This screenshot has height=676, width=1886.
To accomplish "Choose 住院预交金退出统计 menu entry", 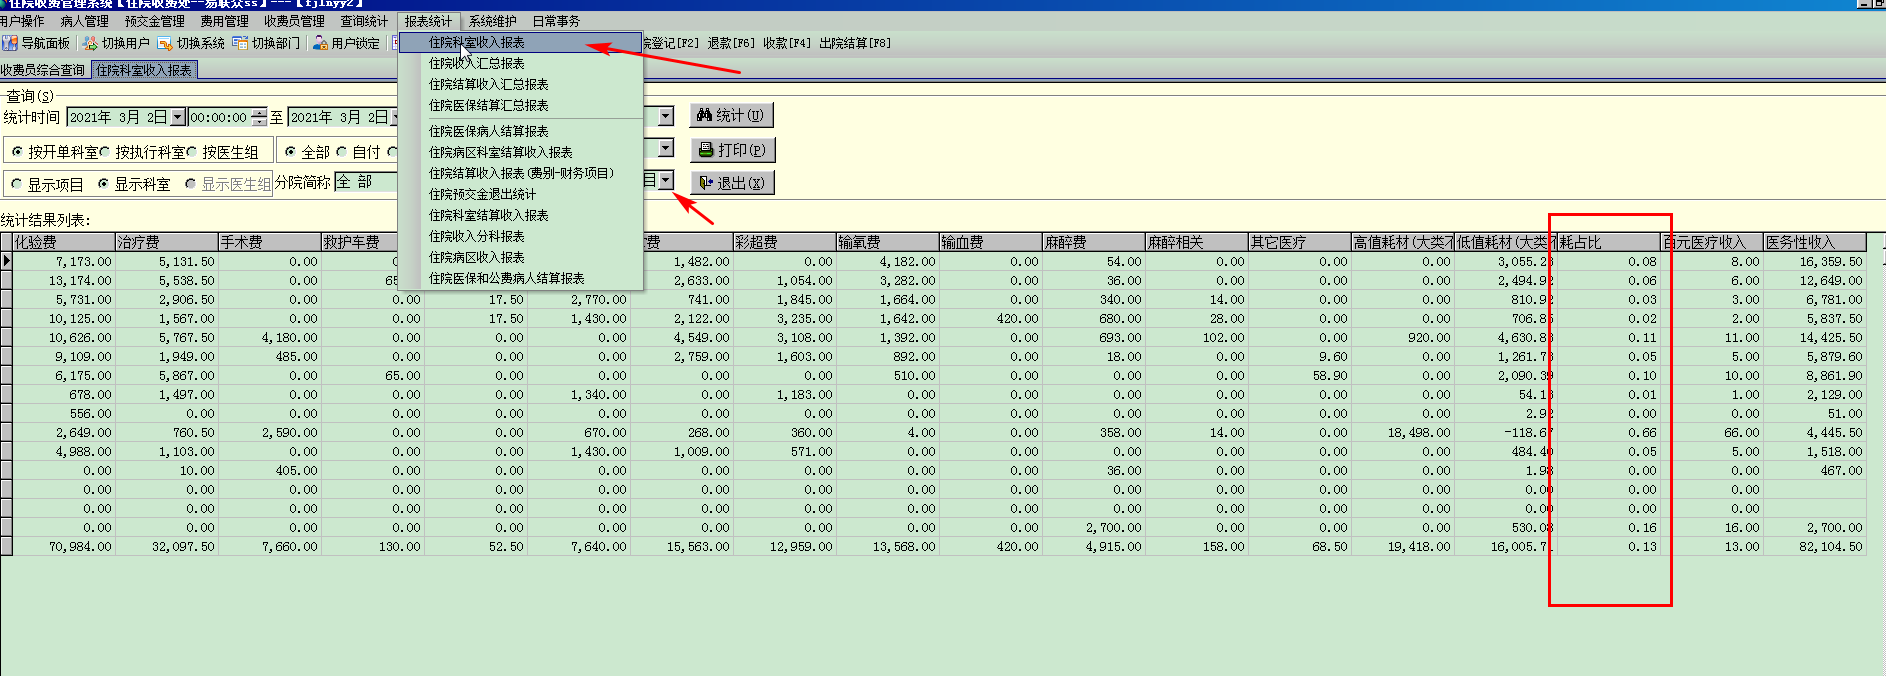I will coord(520,194).
